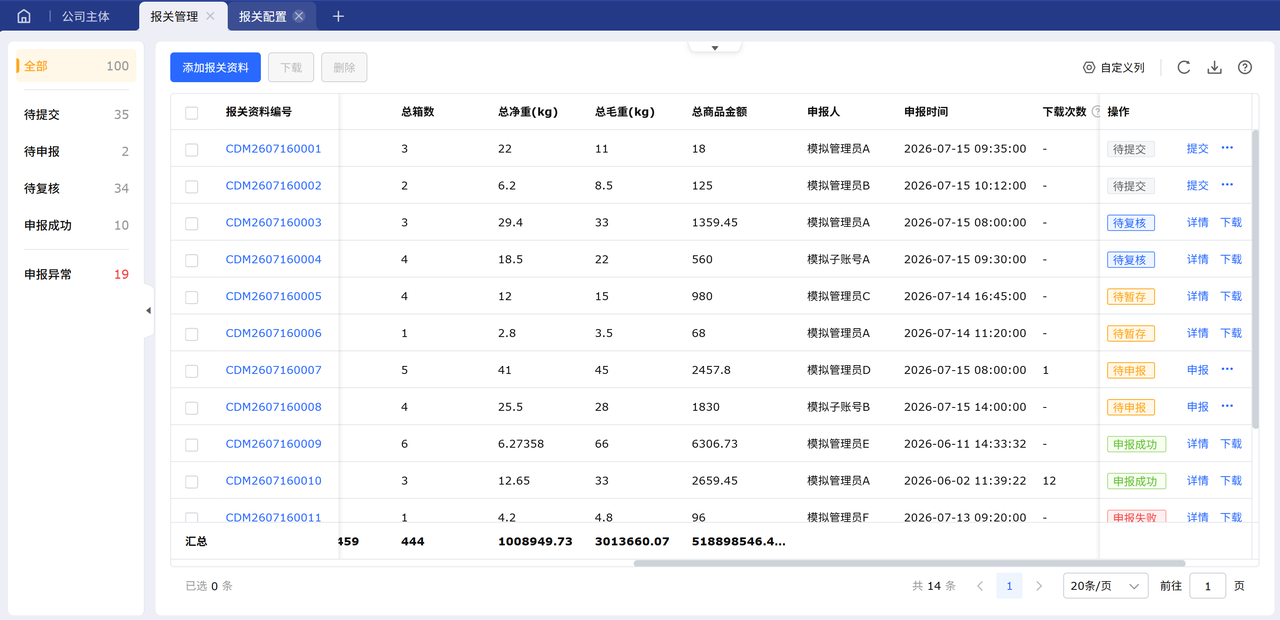Click 下载 for CDM2607160004

[1231, 259]
